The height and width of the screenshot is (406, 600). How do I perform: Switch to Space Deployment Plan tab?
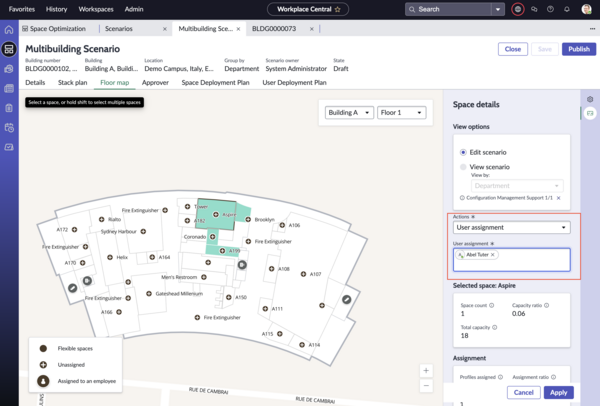pyautogui.click(x=215, y=82)
